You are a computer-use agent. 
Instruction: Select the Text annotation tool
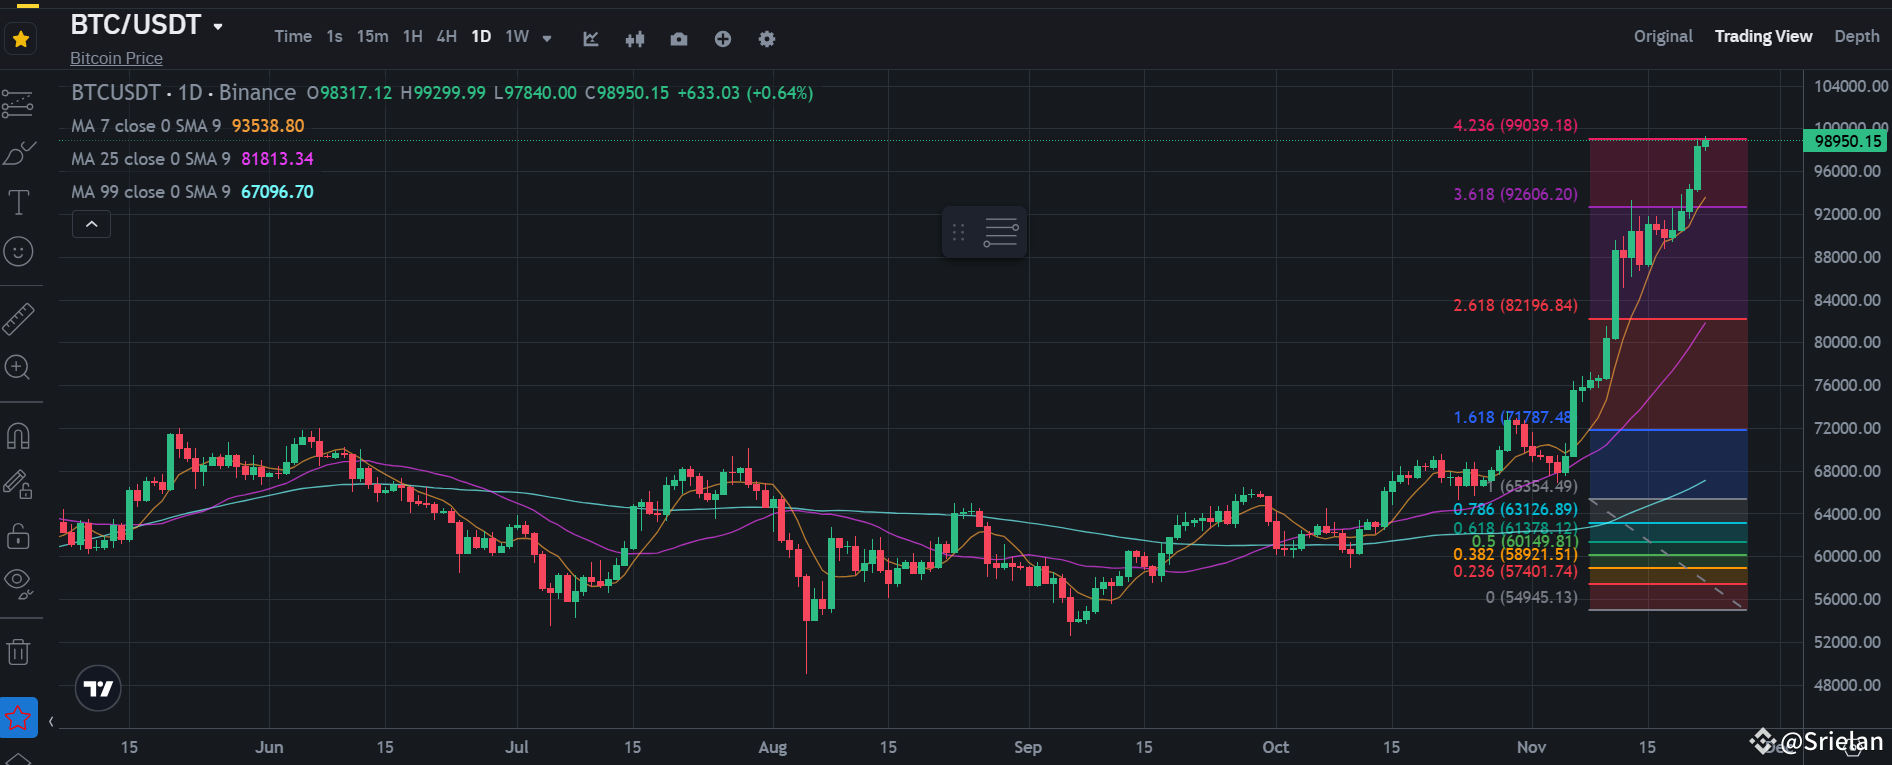[x=18, y=202]
